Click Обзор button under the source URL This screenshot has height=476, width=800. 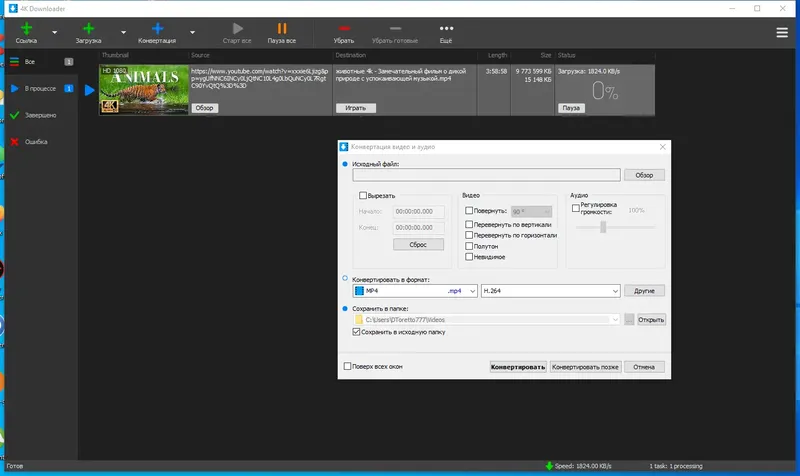click(x=205, y=108)
